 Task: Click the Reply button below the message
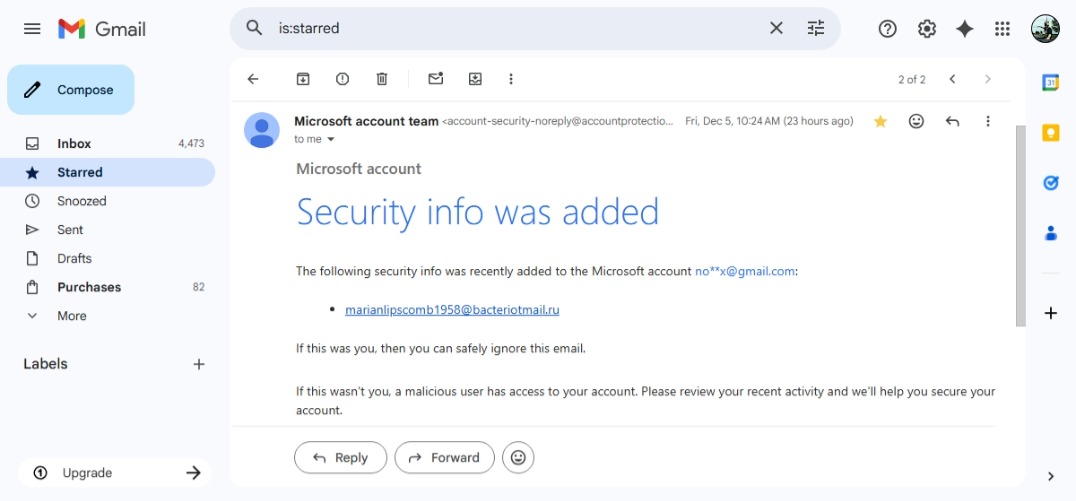tap(340, 458)
